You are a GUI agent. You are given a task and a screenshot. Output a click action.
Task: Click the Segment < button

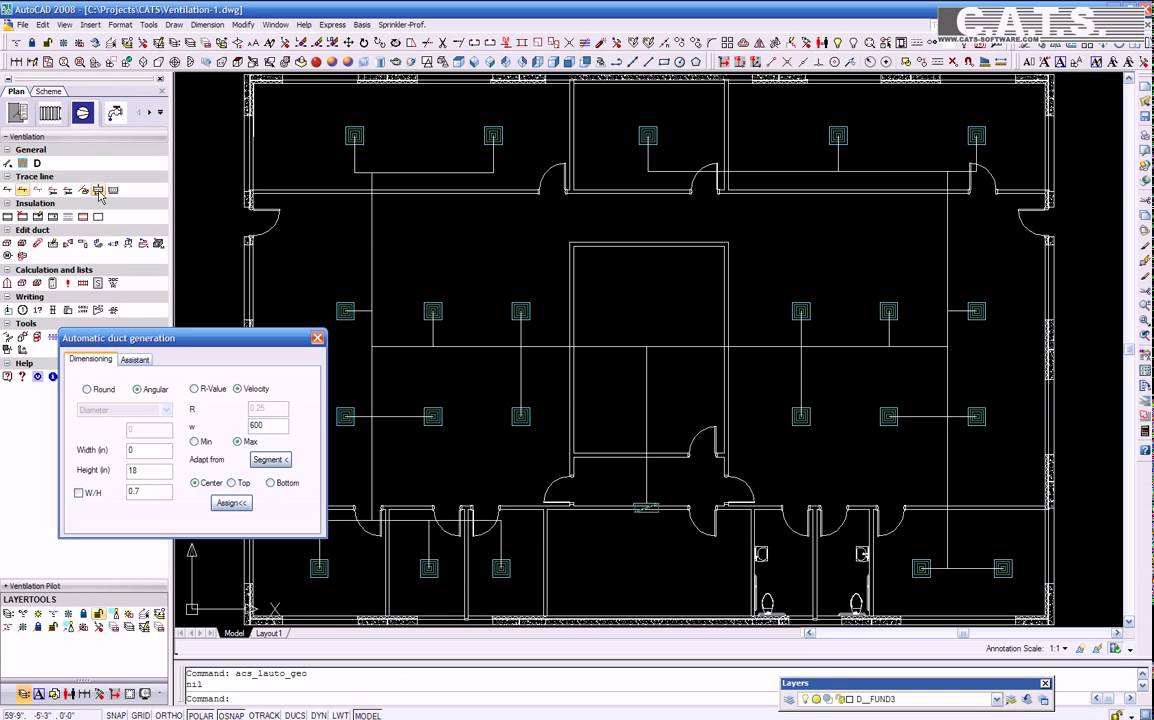pos(271,459)
